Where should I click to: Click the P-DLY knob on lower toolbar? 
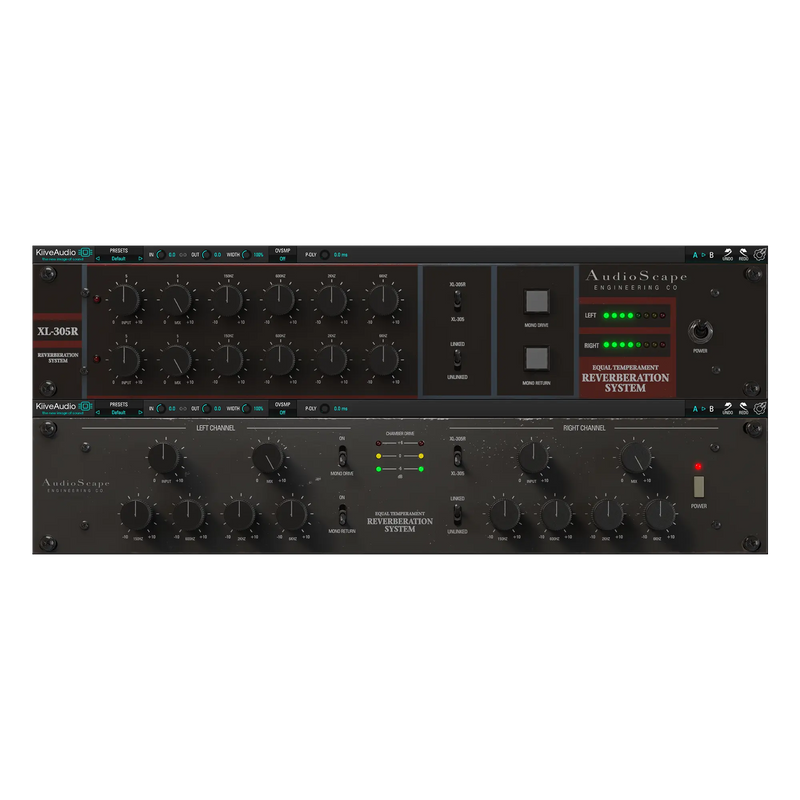[324, 409]
